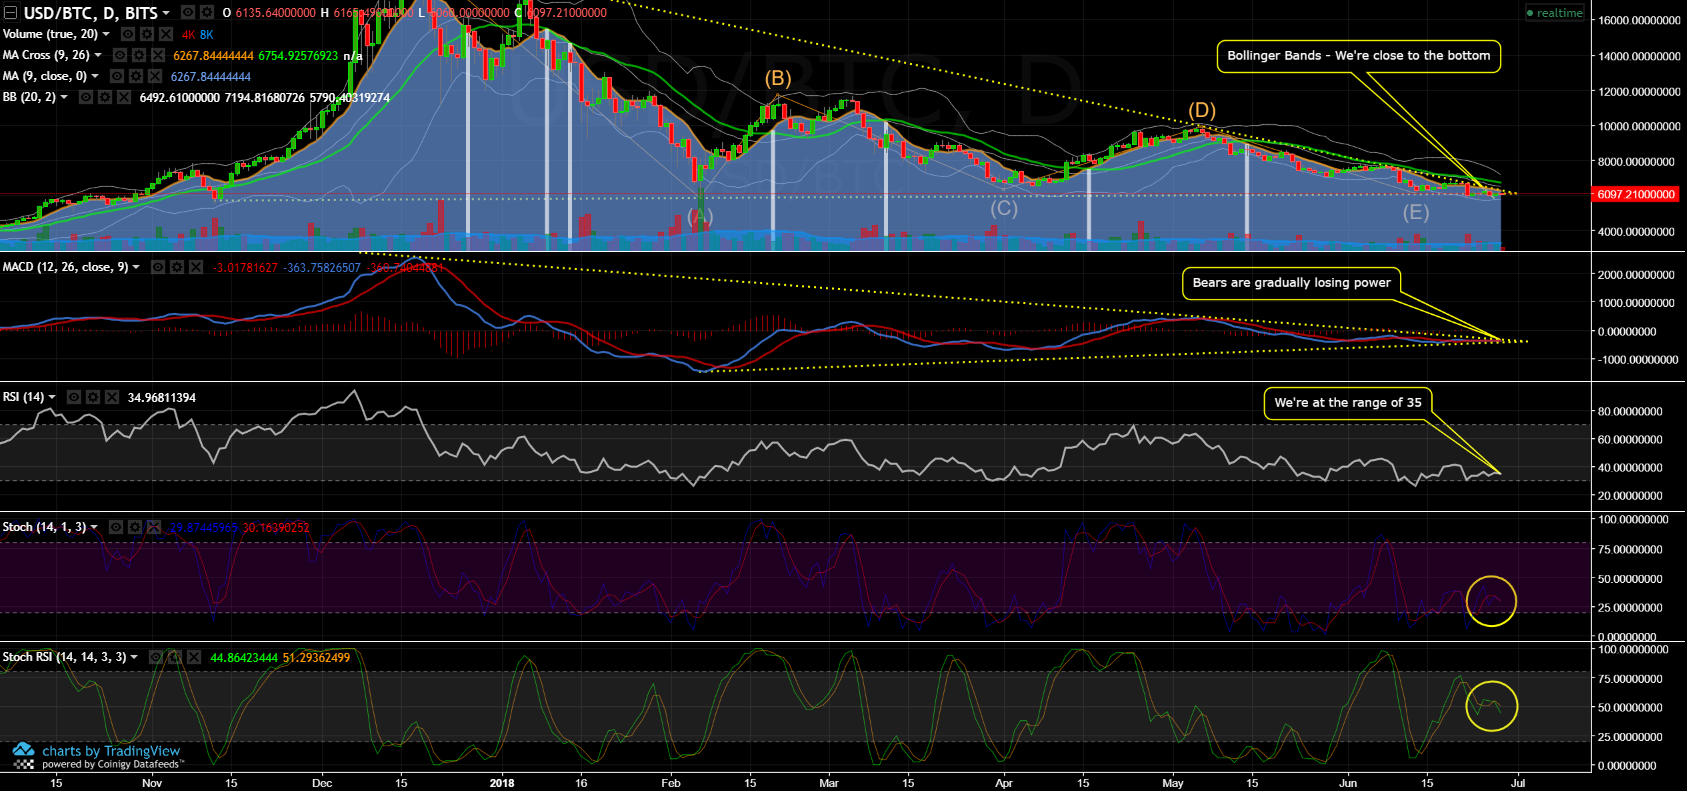Remove the Stoch RSI indicator
This screenshot has height=791, width=1687.
click(x=194, y=657)
